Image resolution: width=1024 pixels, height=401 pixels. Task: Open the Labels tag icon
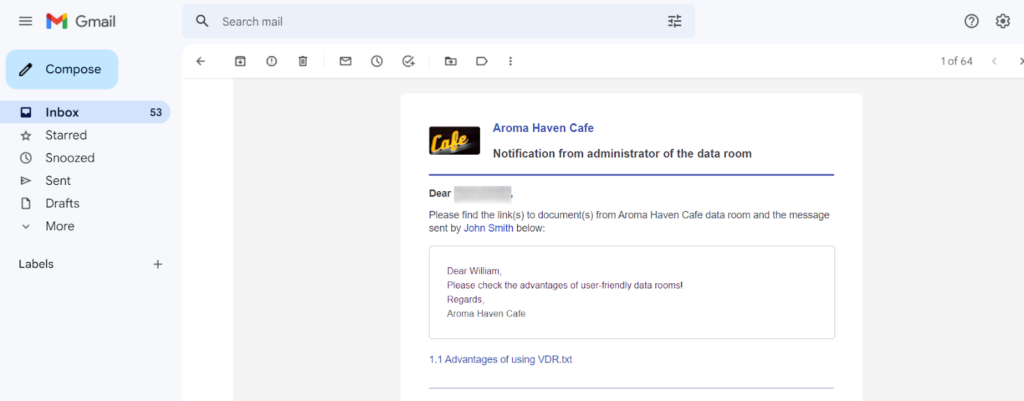(x=481, y=61)
